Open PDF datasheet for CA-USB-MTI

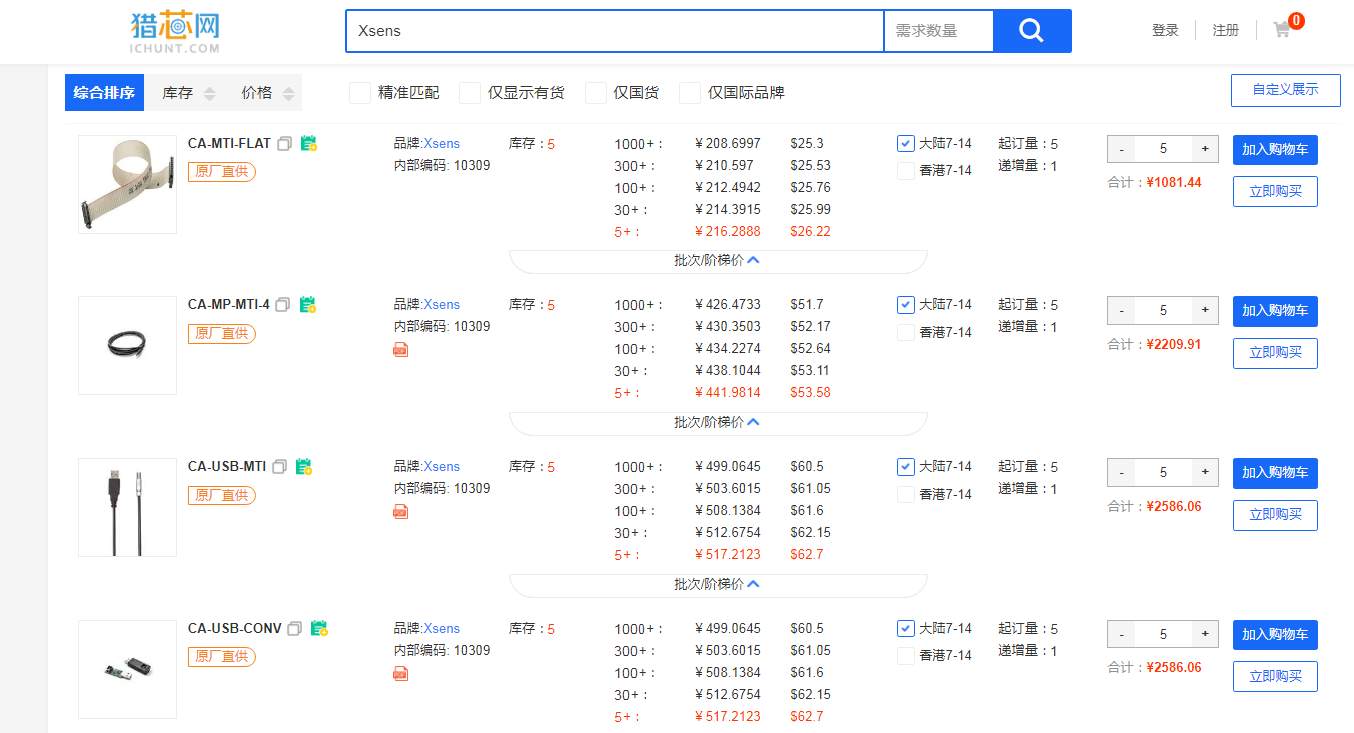(x=401, y=511)
